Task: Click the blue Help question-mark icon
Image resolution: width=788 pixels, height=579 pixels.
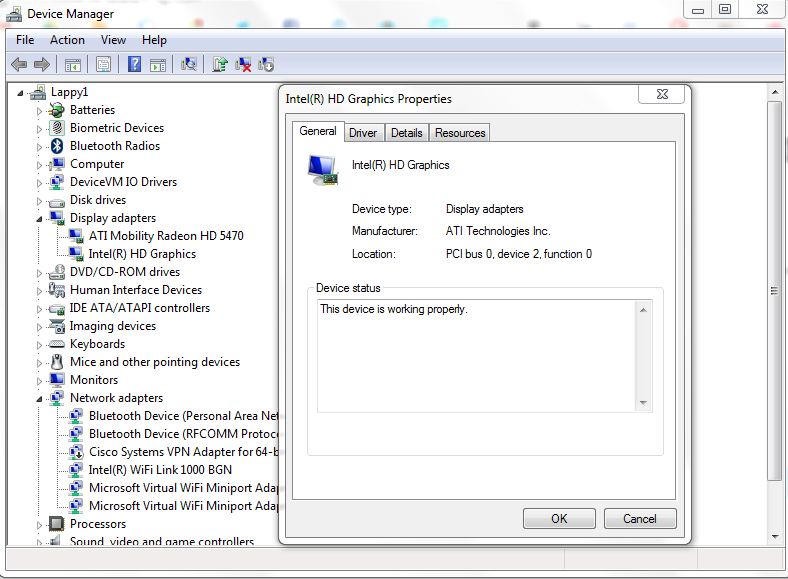Action: tap(134, 64)
